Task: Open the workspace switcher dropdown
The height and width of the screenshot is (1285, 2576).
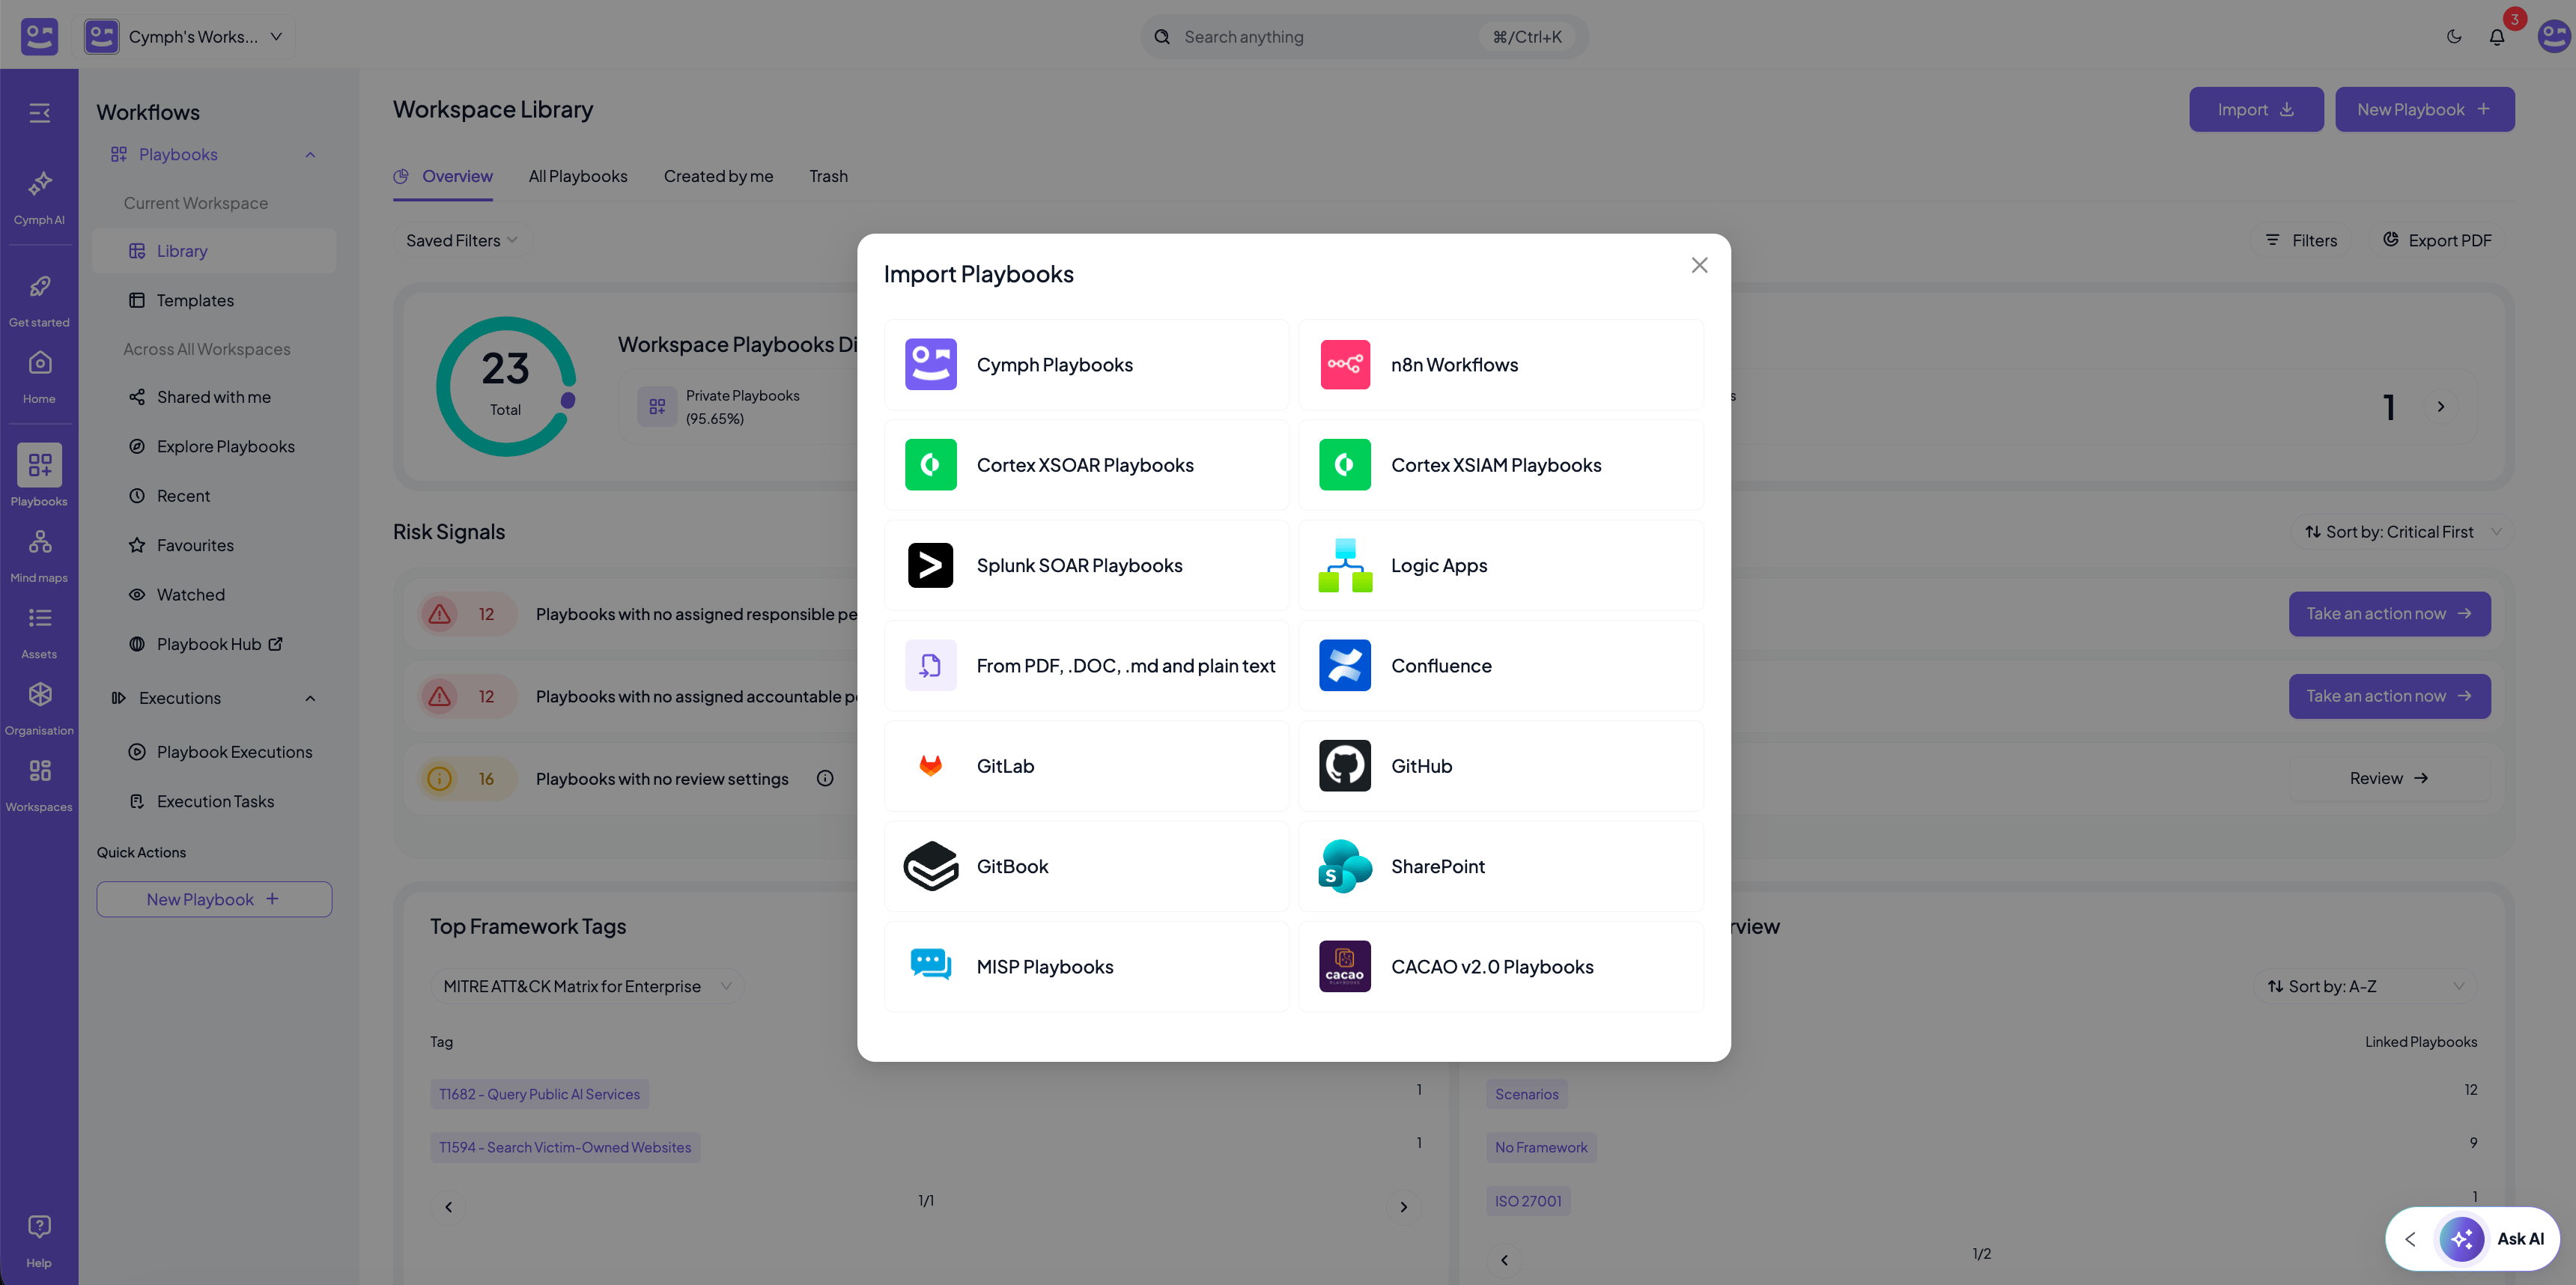Action: tap(184, 36)
